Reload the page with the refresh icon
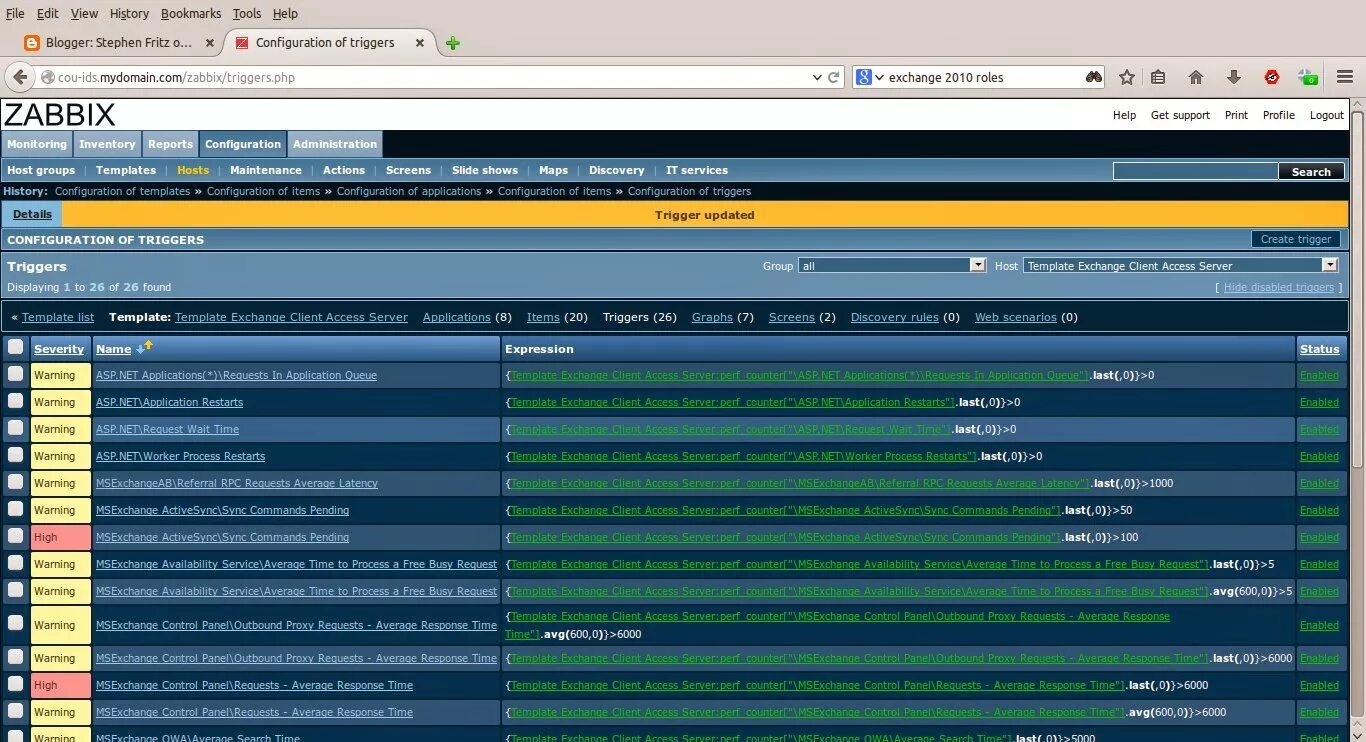Viewport: 1366px width, 742px height. [834, 77]
